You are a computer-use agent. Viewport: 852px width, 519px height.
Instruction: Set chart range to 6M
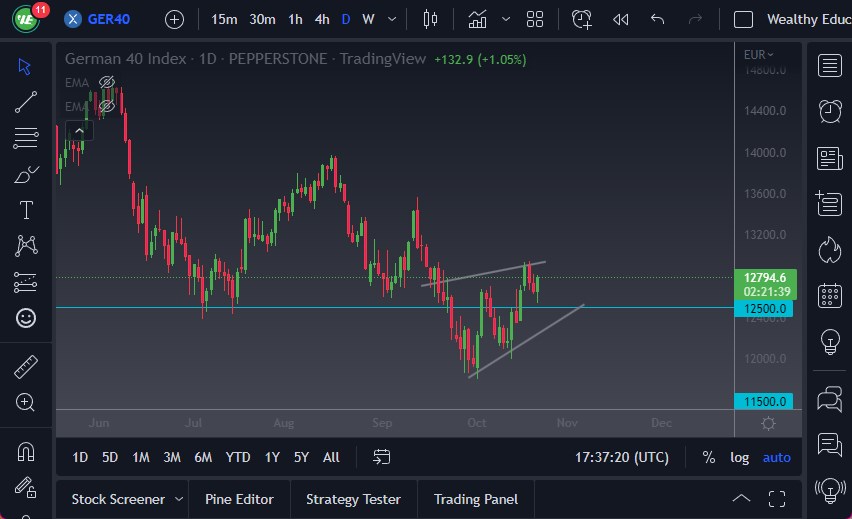[203, 458]
